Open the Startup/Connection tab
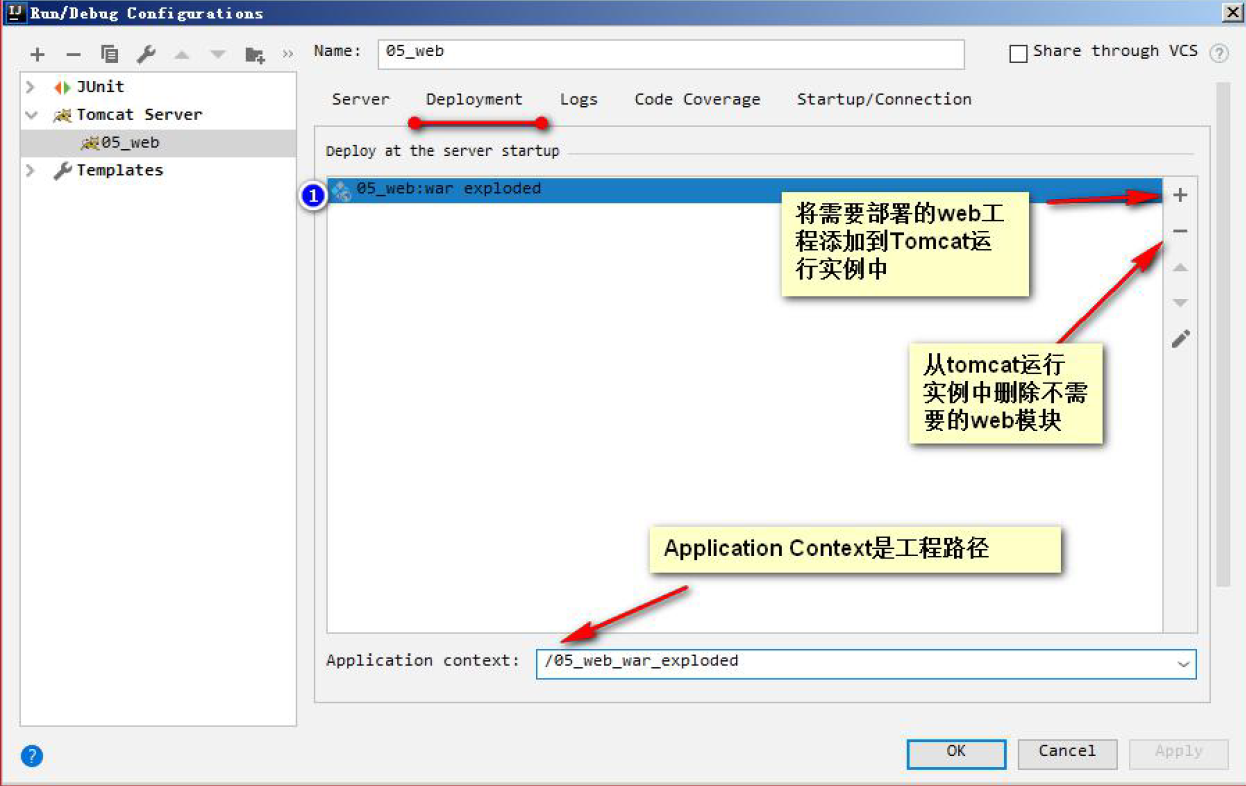The height and width of the screenshot is (786, 1246). 884,99
